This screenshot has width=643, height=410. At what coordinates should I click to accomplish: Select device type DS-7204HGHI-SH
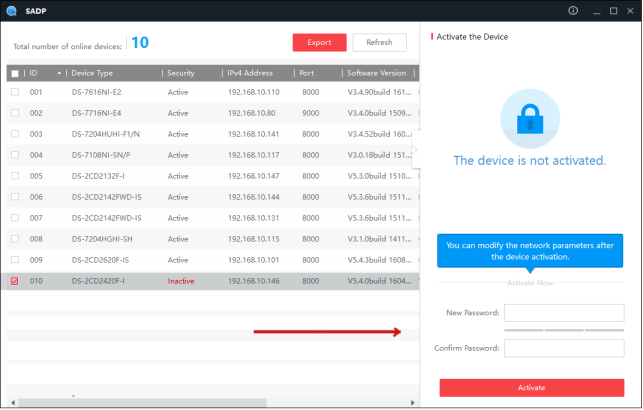coord(102,238)
